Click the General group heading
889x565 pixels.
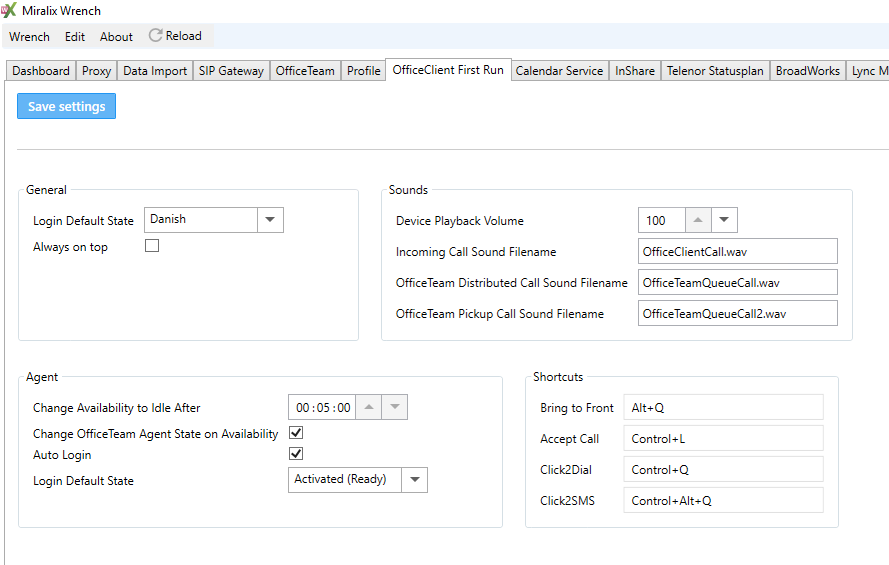pyautogui.click(x=46, y=190)
